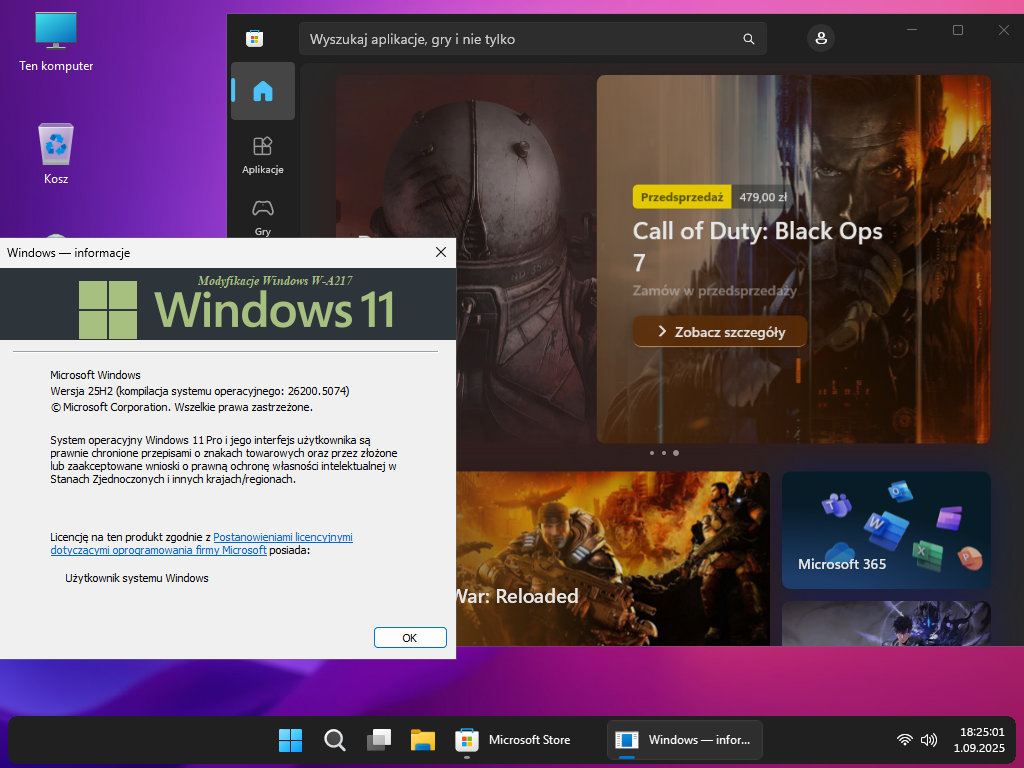The image size is (1024, 768).
Task: Type in the Wyszukaj aplikacje search field
Action: pos(520,40)
